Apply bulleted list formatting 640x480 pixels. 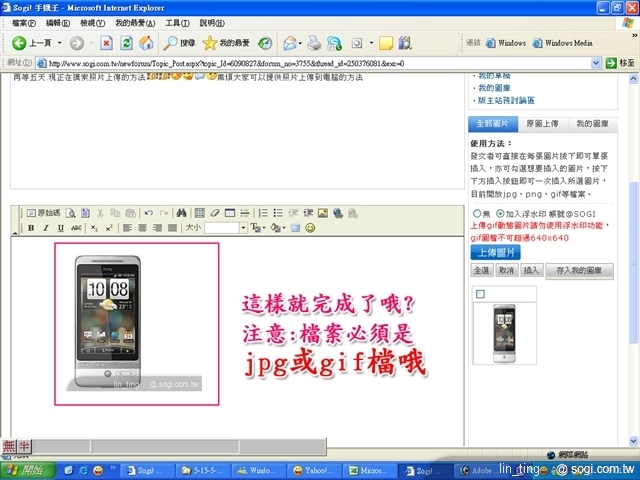[x=278, y=213]
